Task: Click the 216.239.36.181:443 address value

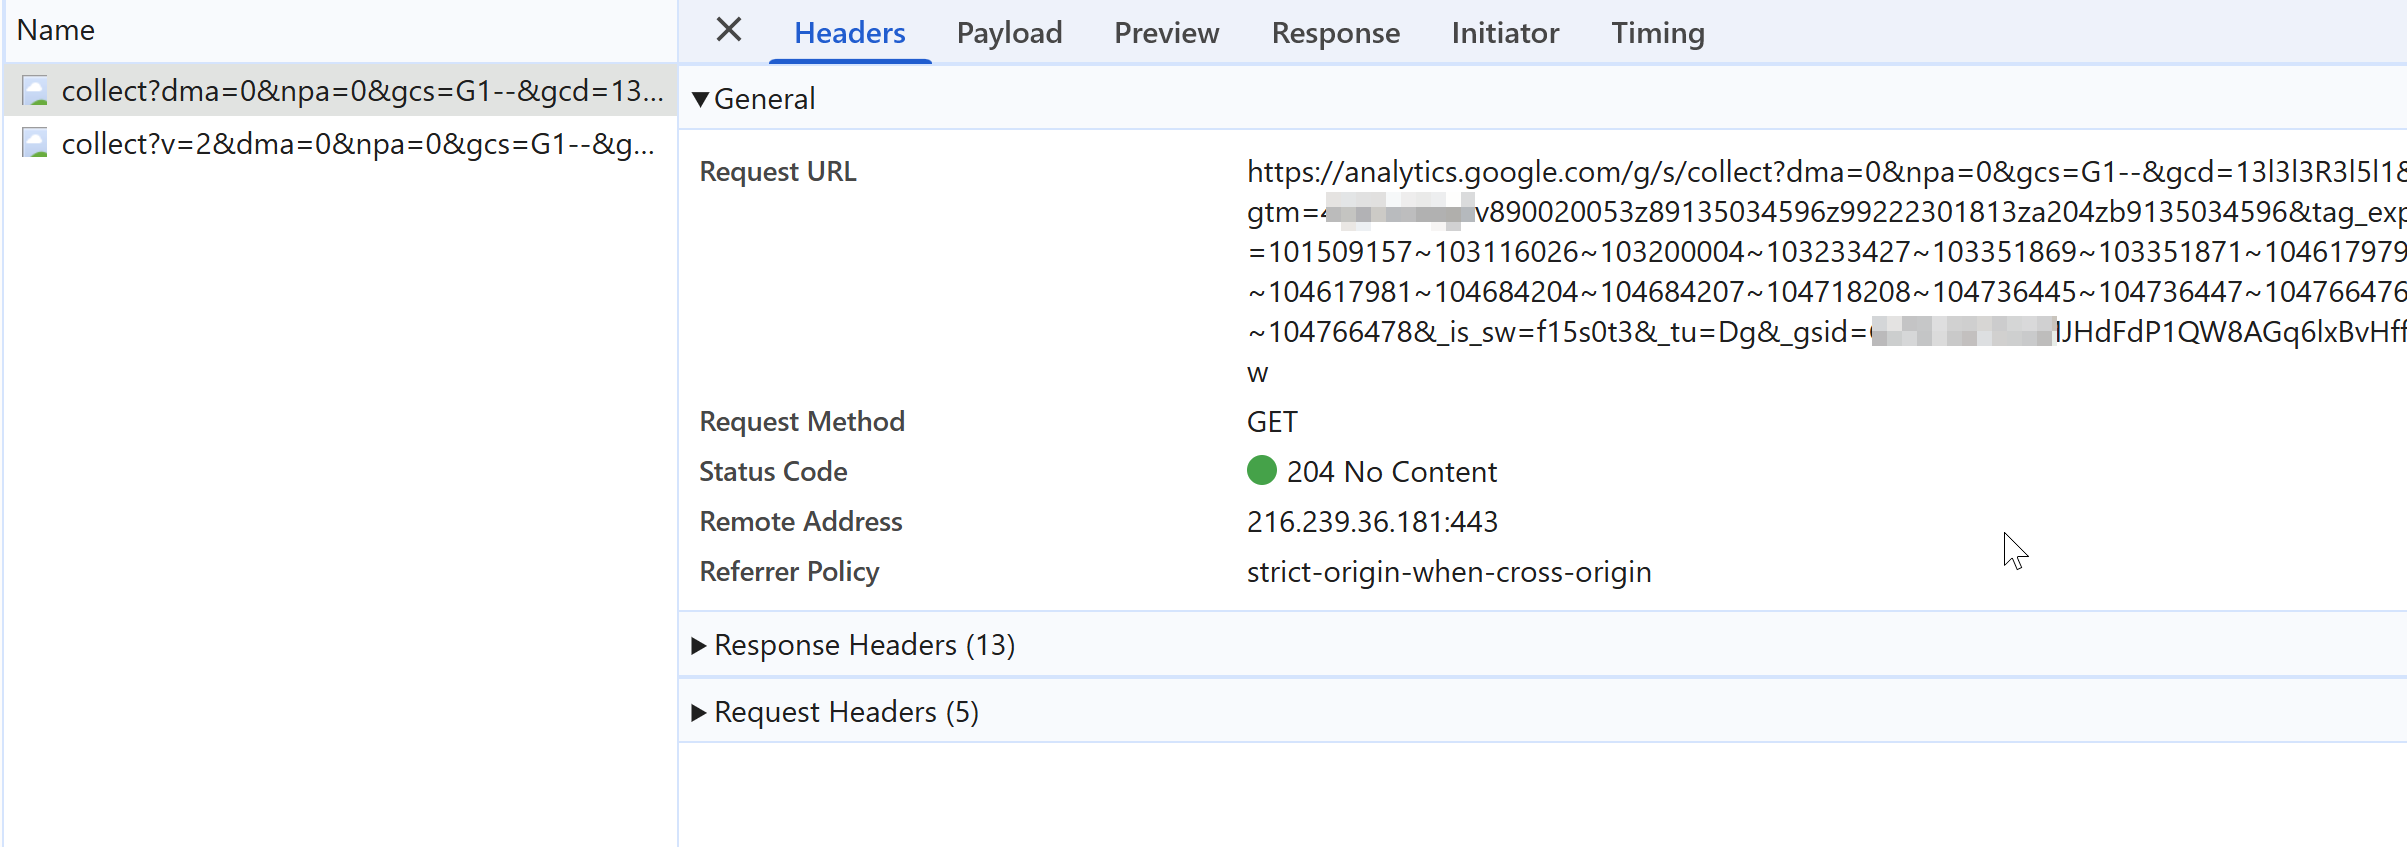Action: [x=1372, y=522]
